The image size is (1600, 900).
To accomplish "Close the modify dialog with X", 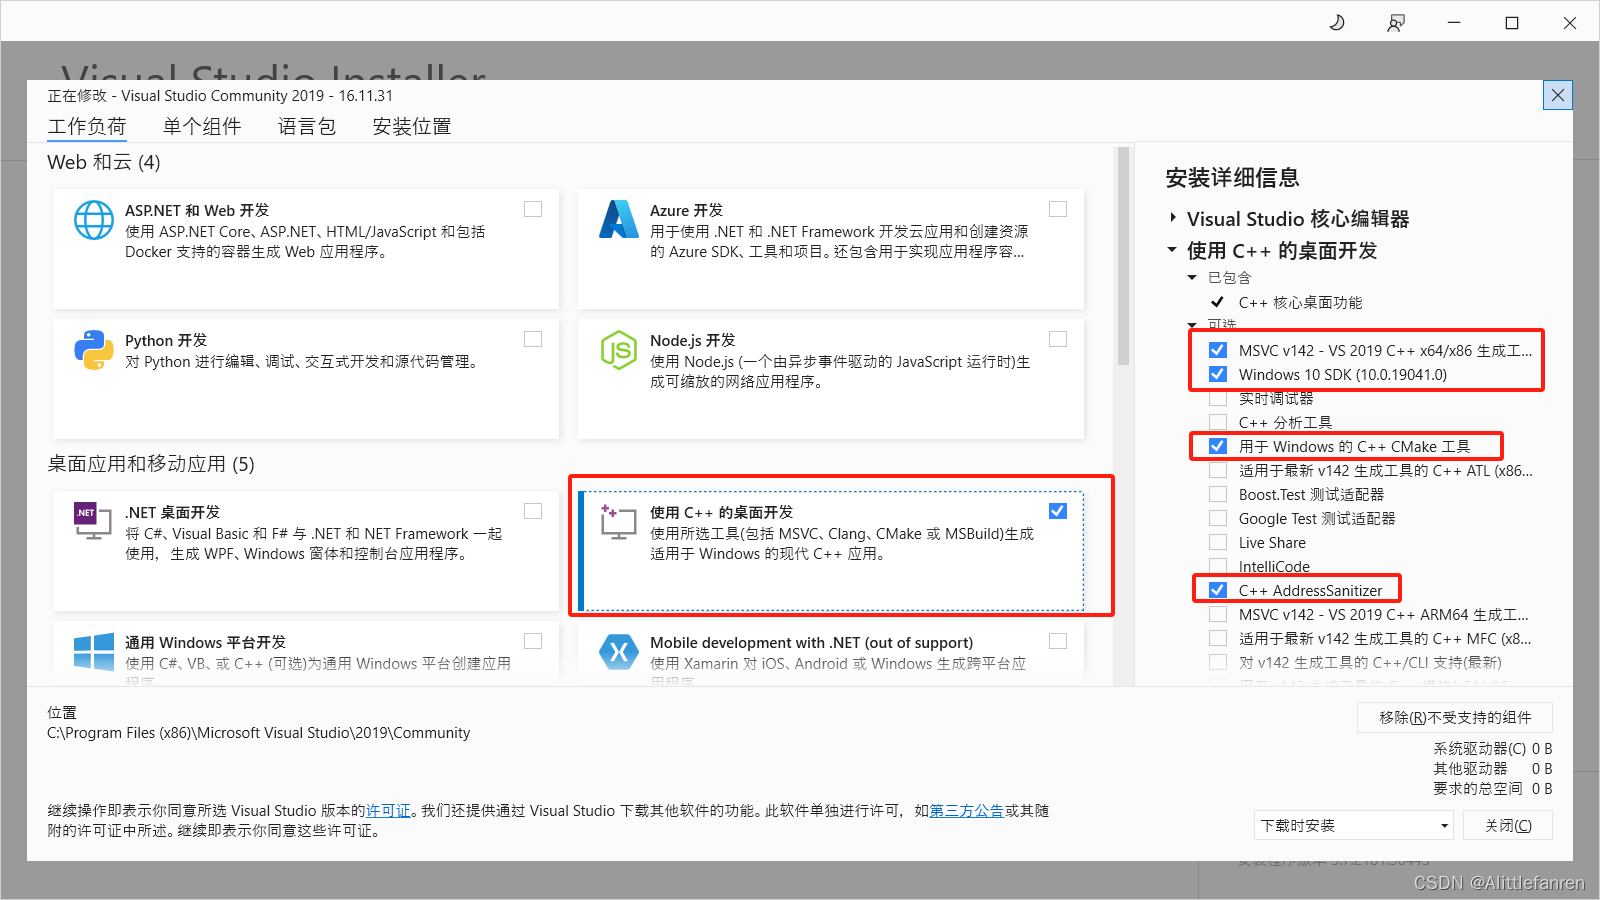I will pyautogui.click(x=1558, y=95).
